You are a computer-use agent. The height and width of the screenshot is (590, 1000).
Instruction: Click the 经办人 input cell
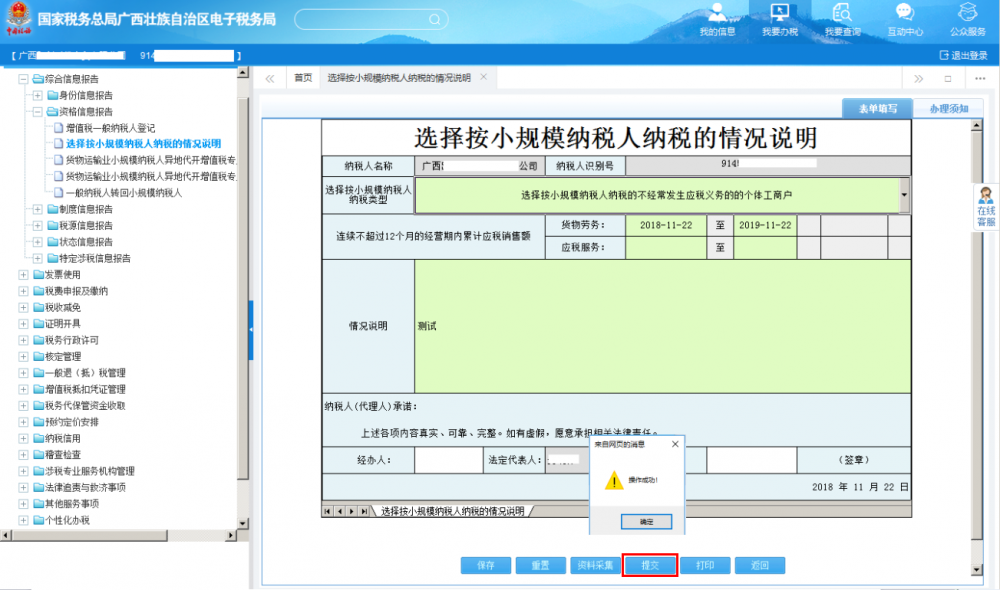448,460
